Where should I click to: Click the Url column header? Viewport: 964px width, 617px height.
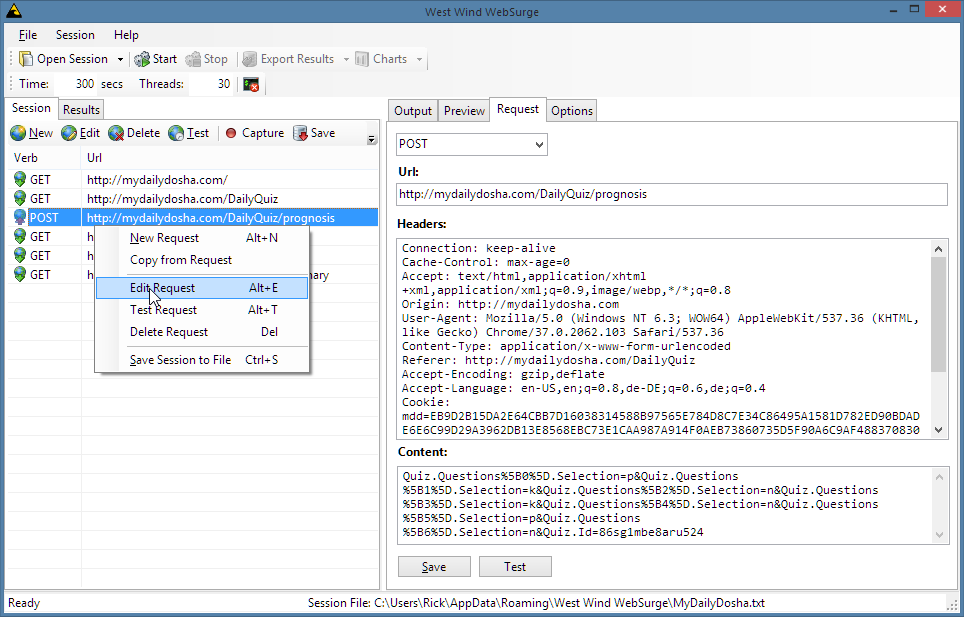tap(230, 158)
